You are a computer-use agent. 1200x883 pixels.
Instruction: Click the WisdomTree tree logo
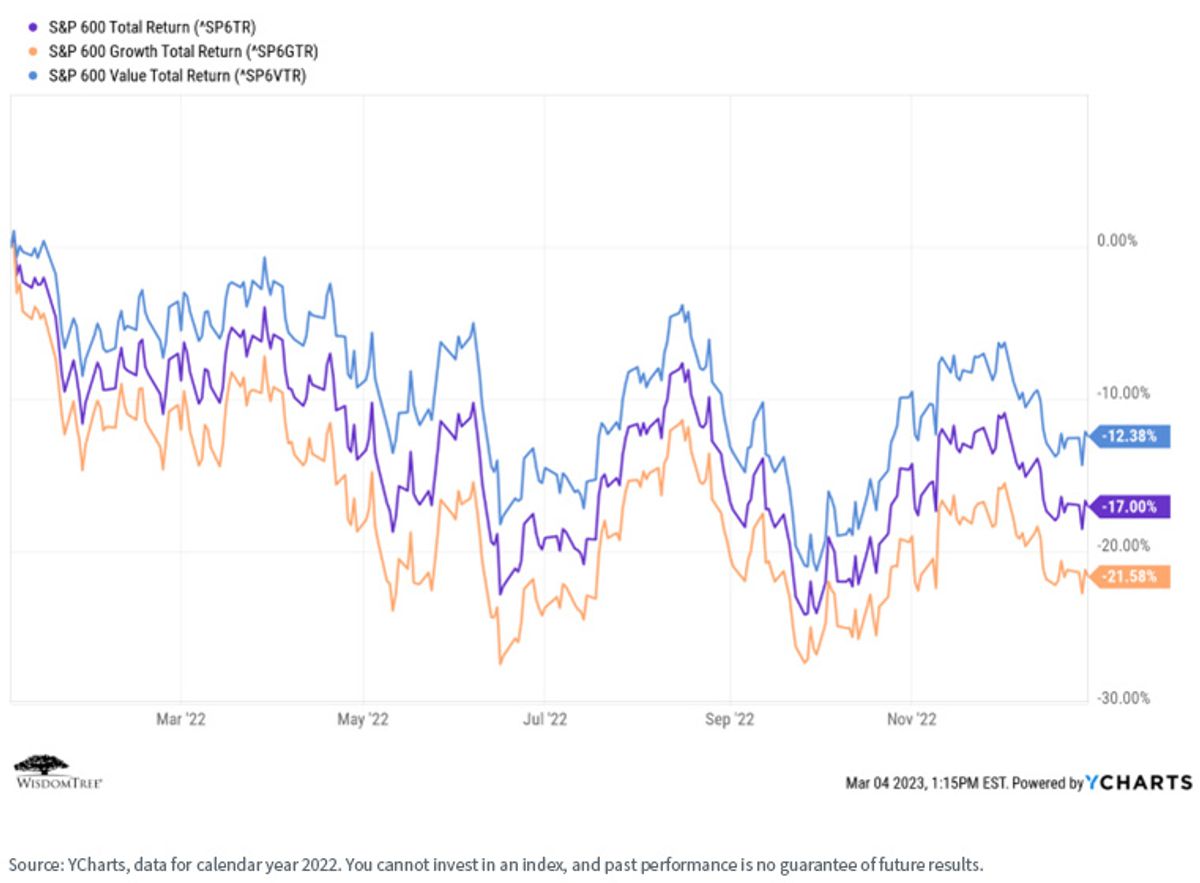tap(58, 770)
